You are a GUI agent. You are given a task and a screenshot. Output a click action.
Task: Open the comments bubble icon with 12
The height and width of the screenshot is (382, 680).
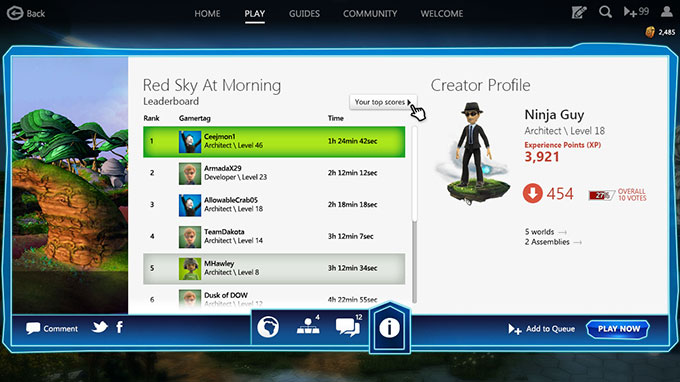[x=349, y=326]
